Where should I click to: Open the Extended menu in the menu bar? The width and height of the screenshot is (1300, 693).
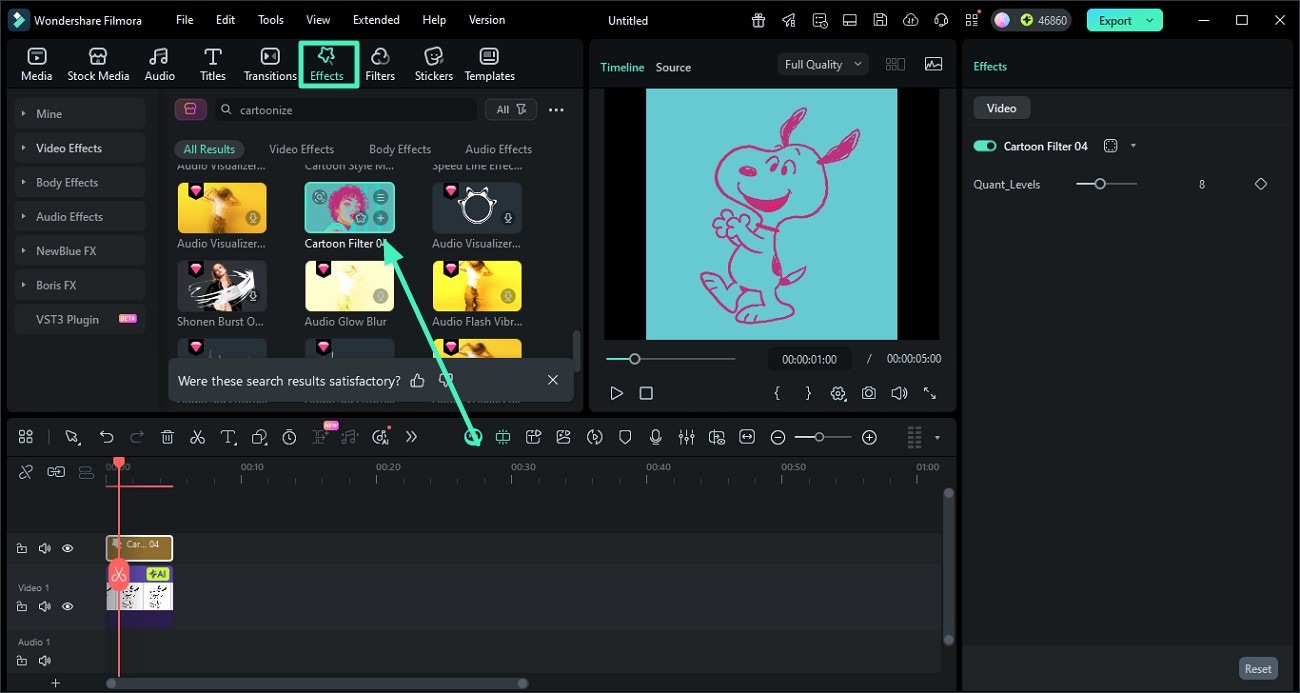tap(376, 19)
